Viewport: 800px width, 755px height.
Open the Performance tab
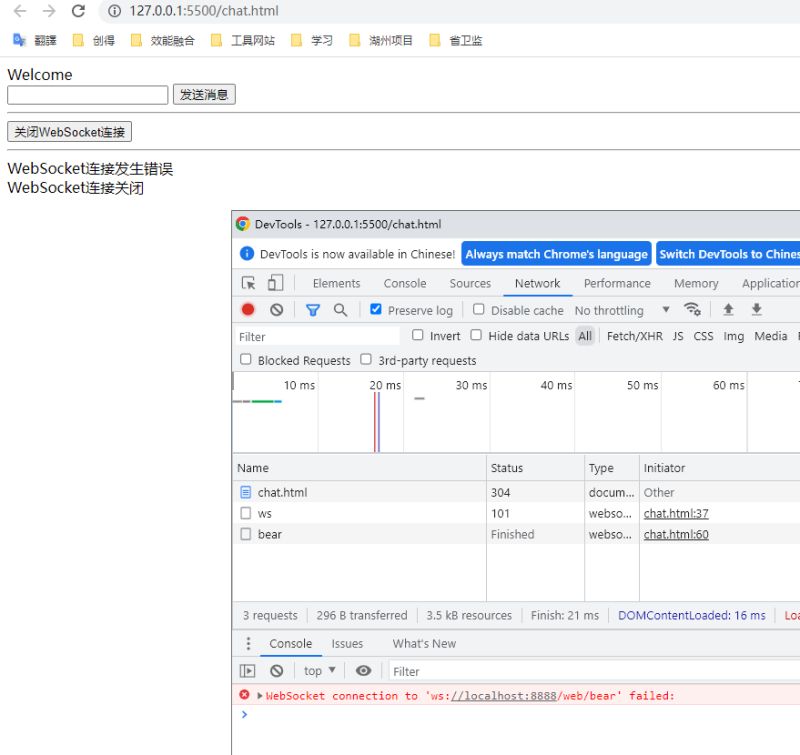pyautogui.click(x=617, y=283)
